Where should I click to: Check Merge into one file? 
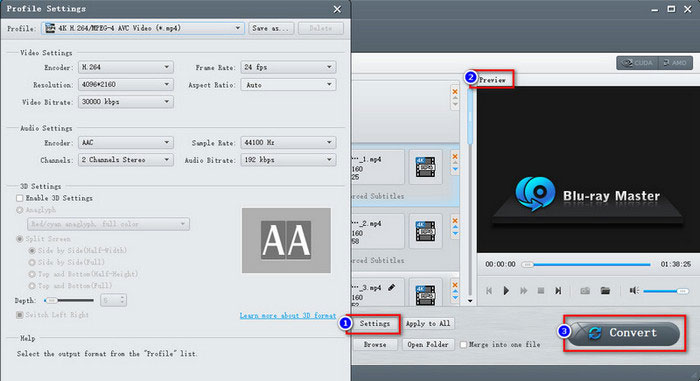tap(463, 344)
